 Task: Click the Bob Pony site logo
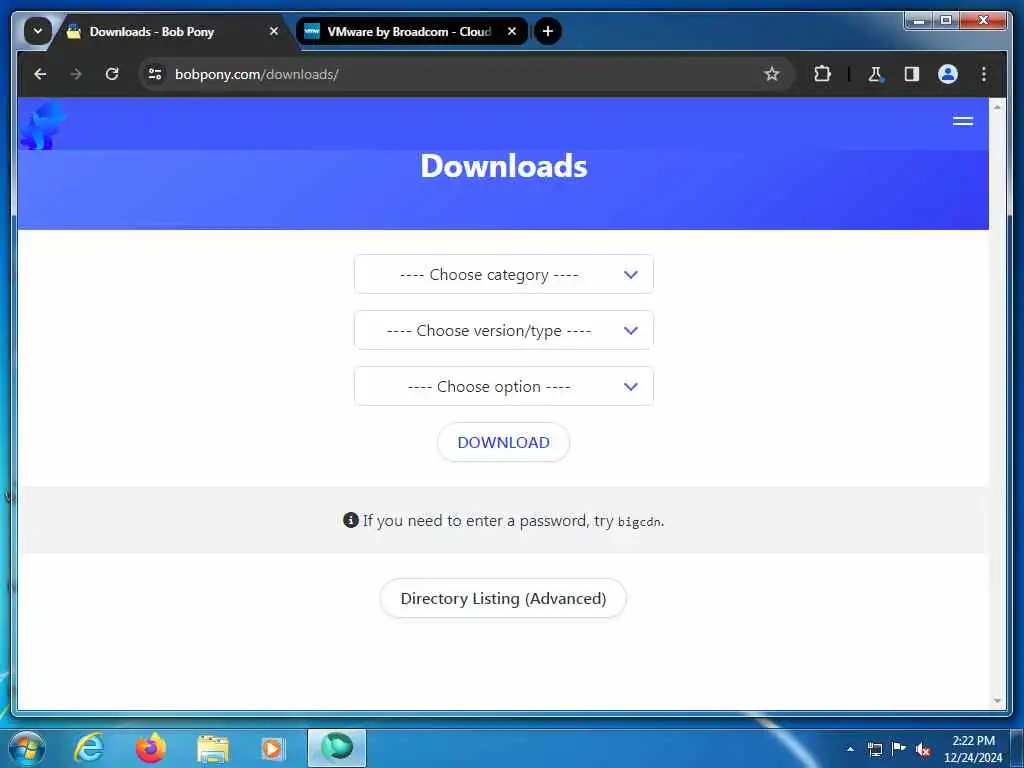[x=43, y=125]
